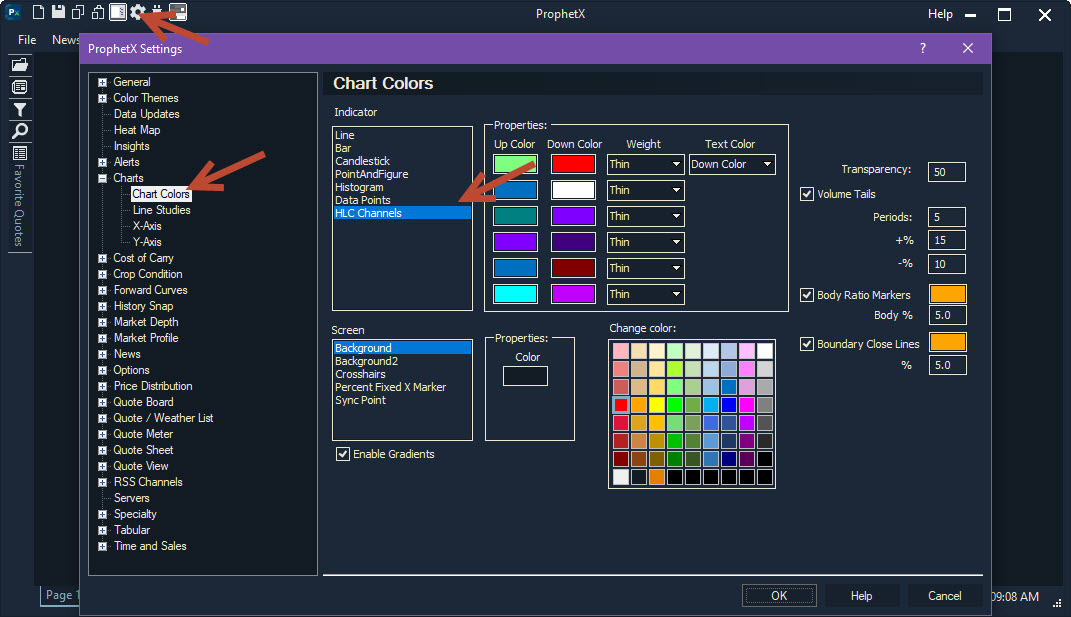
Task: Click the open folder icon in the left sidebar
Action: point(20,65)
